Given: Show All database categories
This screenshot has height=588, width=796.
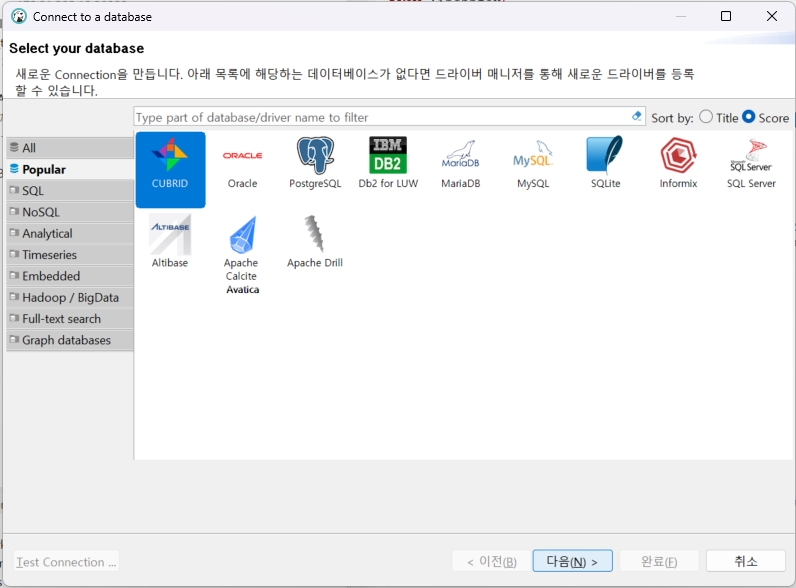Looking at the screenshot, I should pyautogui.click(x=70, y=148).
